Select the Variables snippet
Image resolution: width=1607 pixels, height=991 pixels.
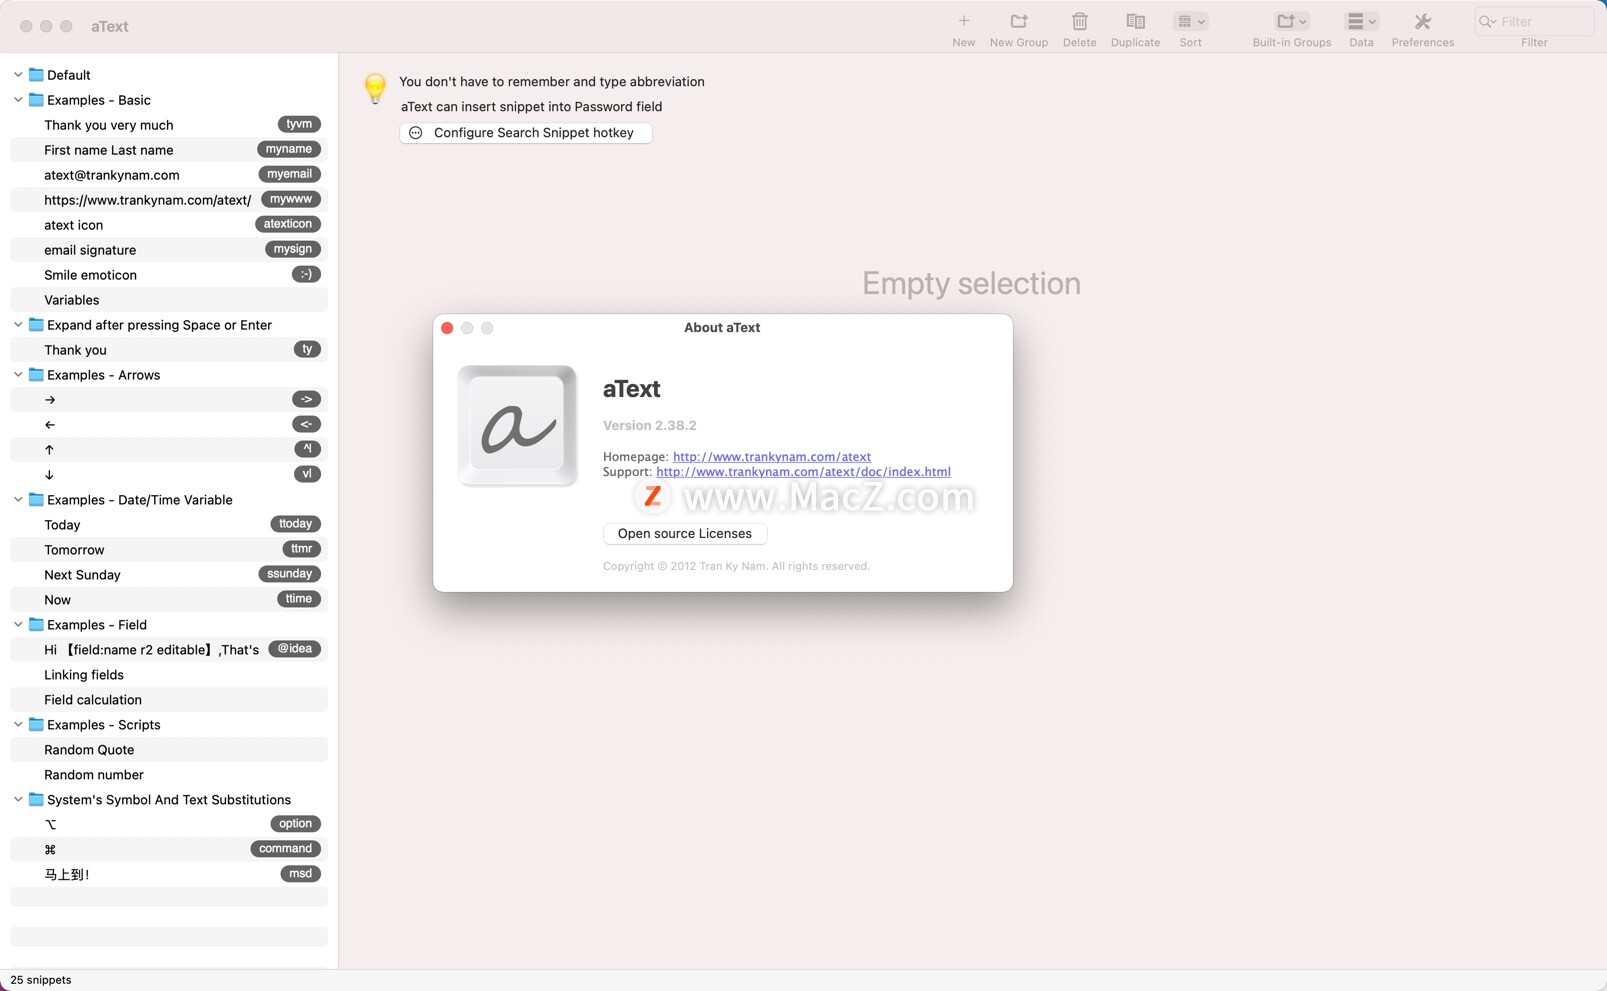click(169, 300)
